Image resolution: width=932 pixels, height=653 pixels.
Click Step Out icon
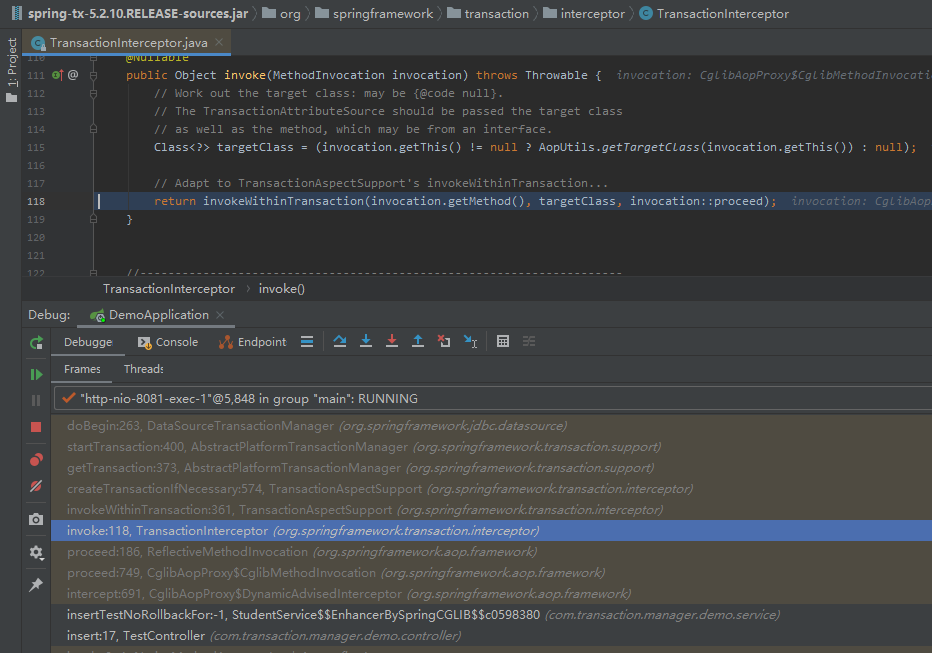pyautogui.click(x=418, y=342)
